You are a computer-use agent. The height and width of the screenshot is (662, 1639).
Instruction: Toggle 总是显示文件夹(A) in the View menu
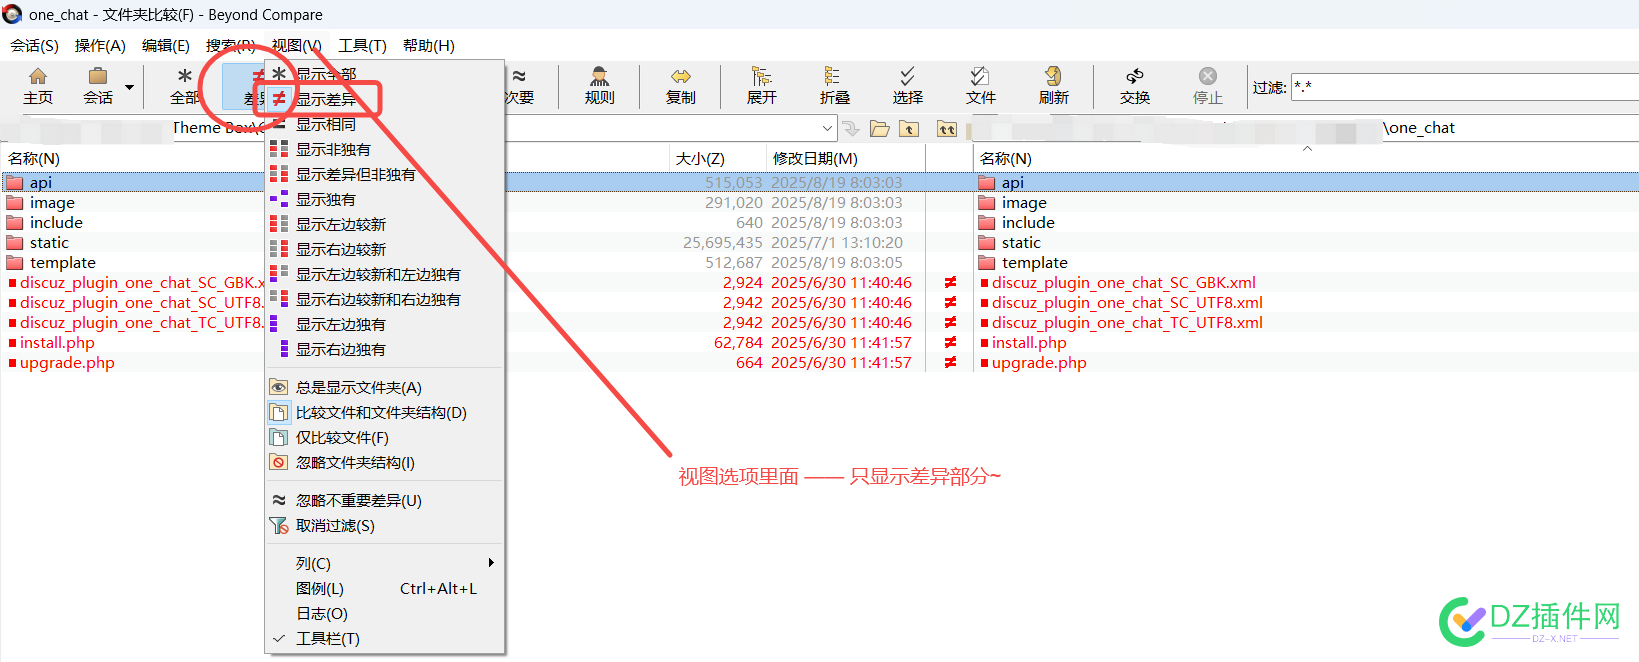click(x=358, y=387)
